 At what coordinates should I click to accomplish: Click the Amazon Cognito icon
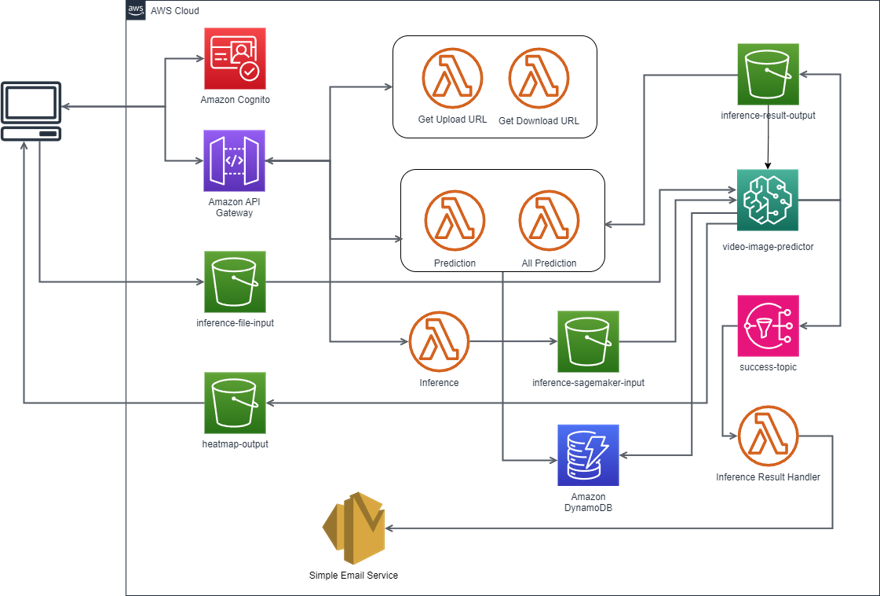tap(235, 58)
